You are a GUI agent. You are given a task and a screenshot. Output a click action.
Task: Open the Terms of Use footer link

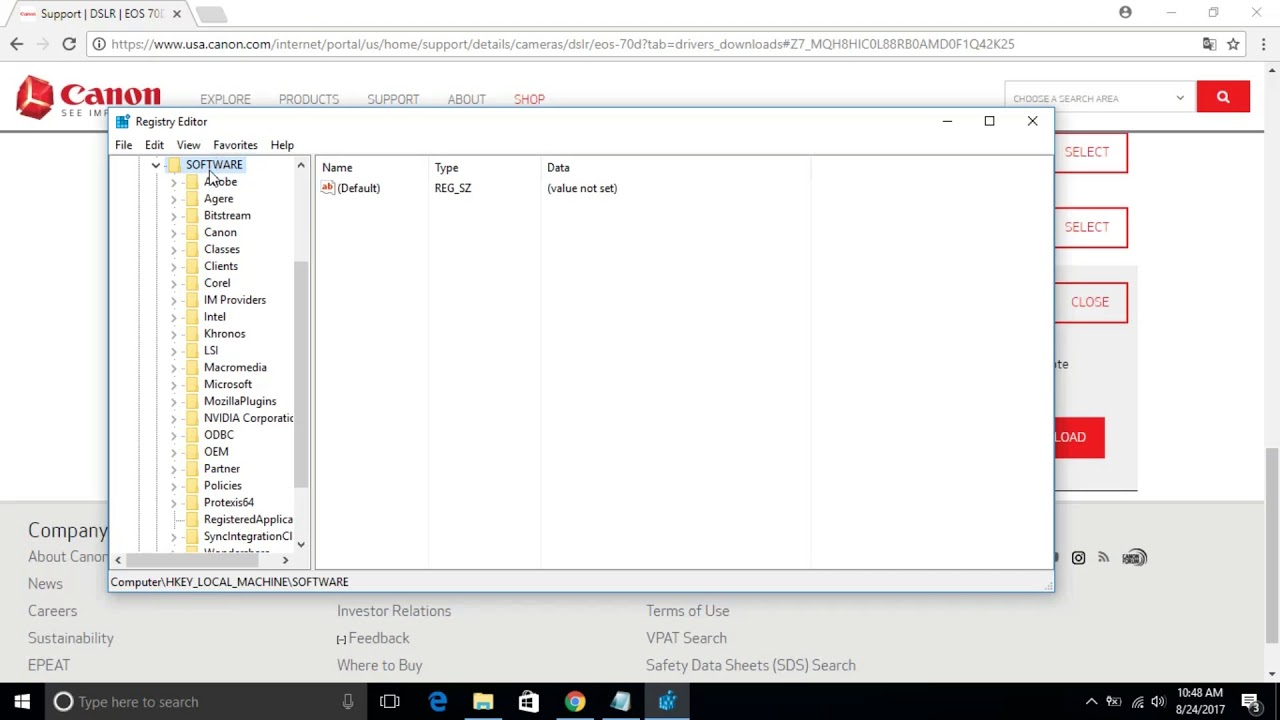point(687,611)
